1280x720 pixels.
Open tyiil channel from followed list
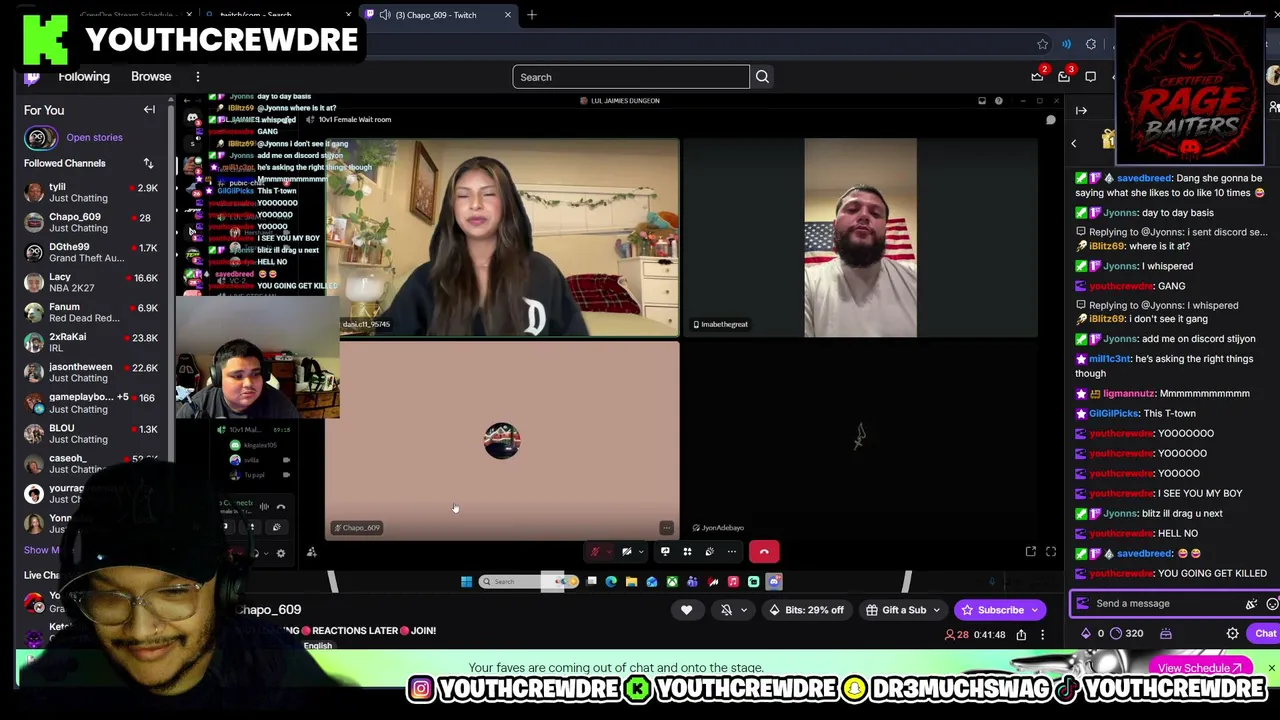[x=92, y=192]
